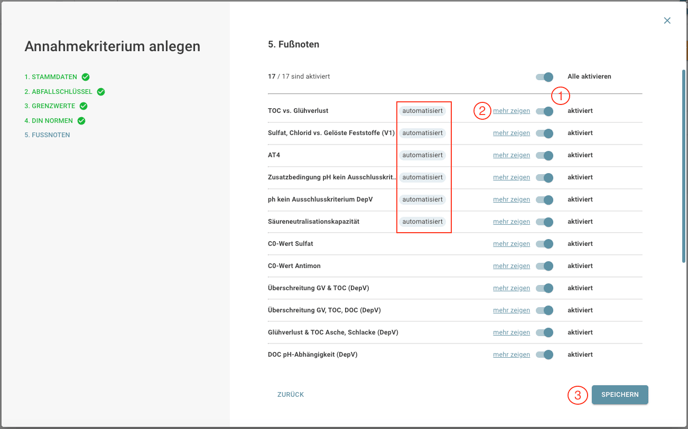
Task: Open step 4. DIN NORMEN
Action: 49,121
